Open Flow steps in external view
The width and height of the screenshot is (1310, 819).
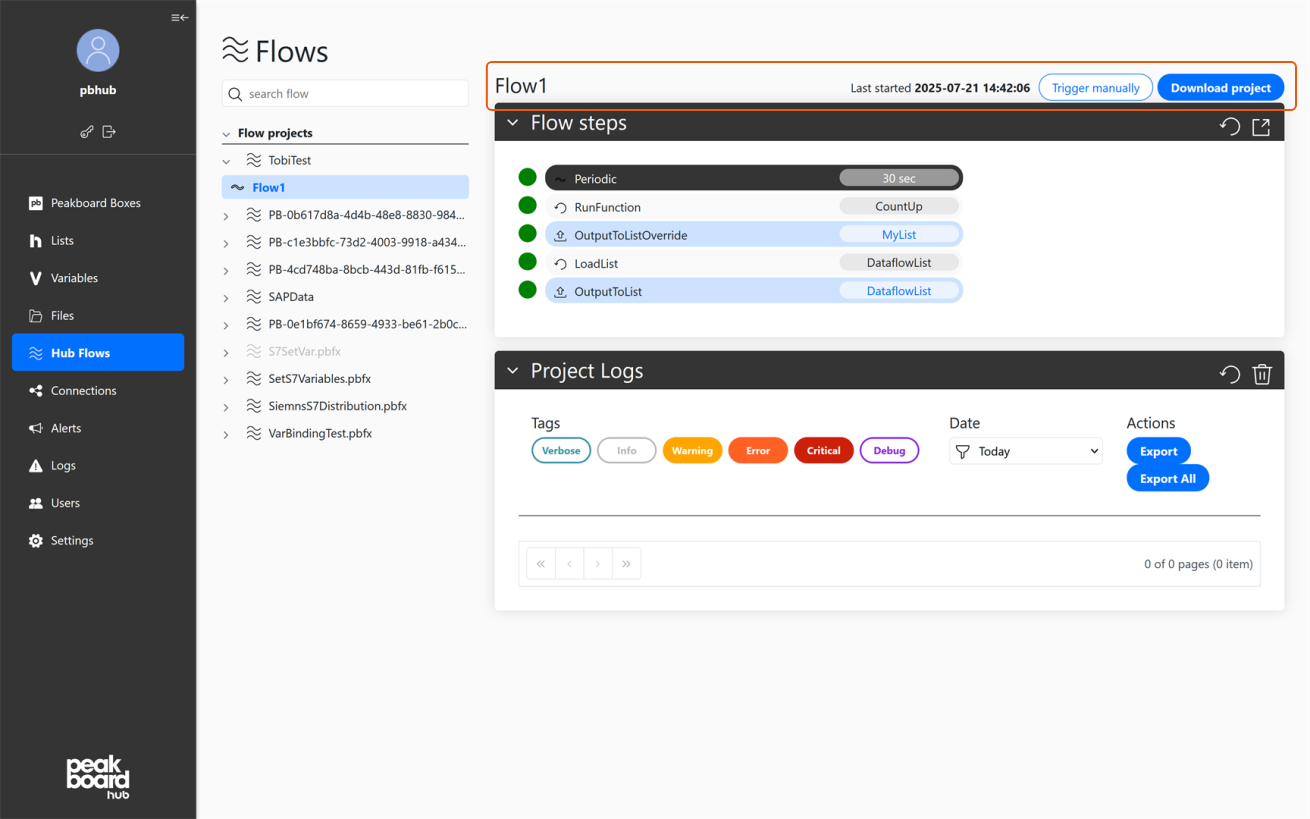click(1261, 127)
